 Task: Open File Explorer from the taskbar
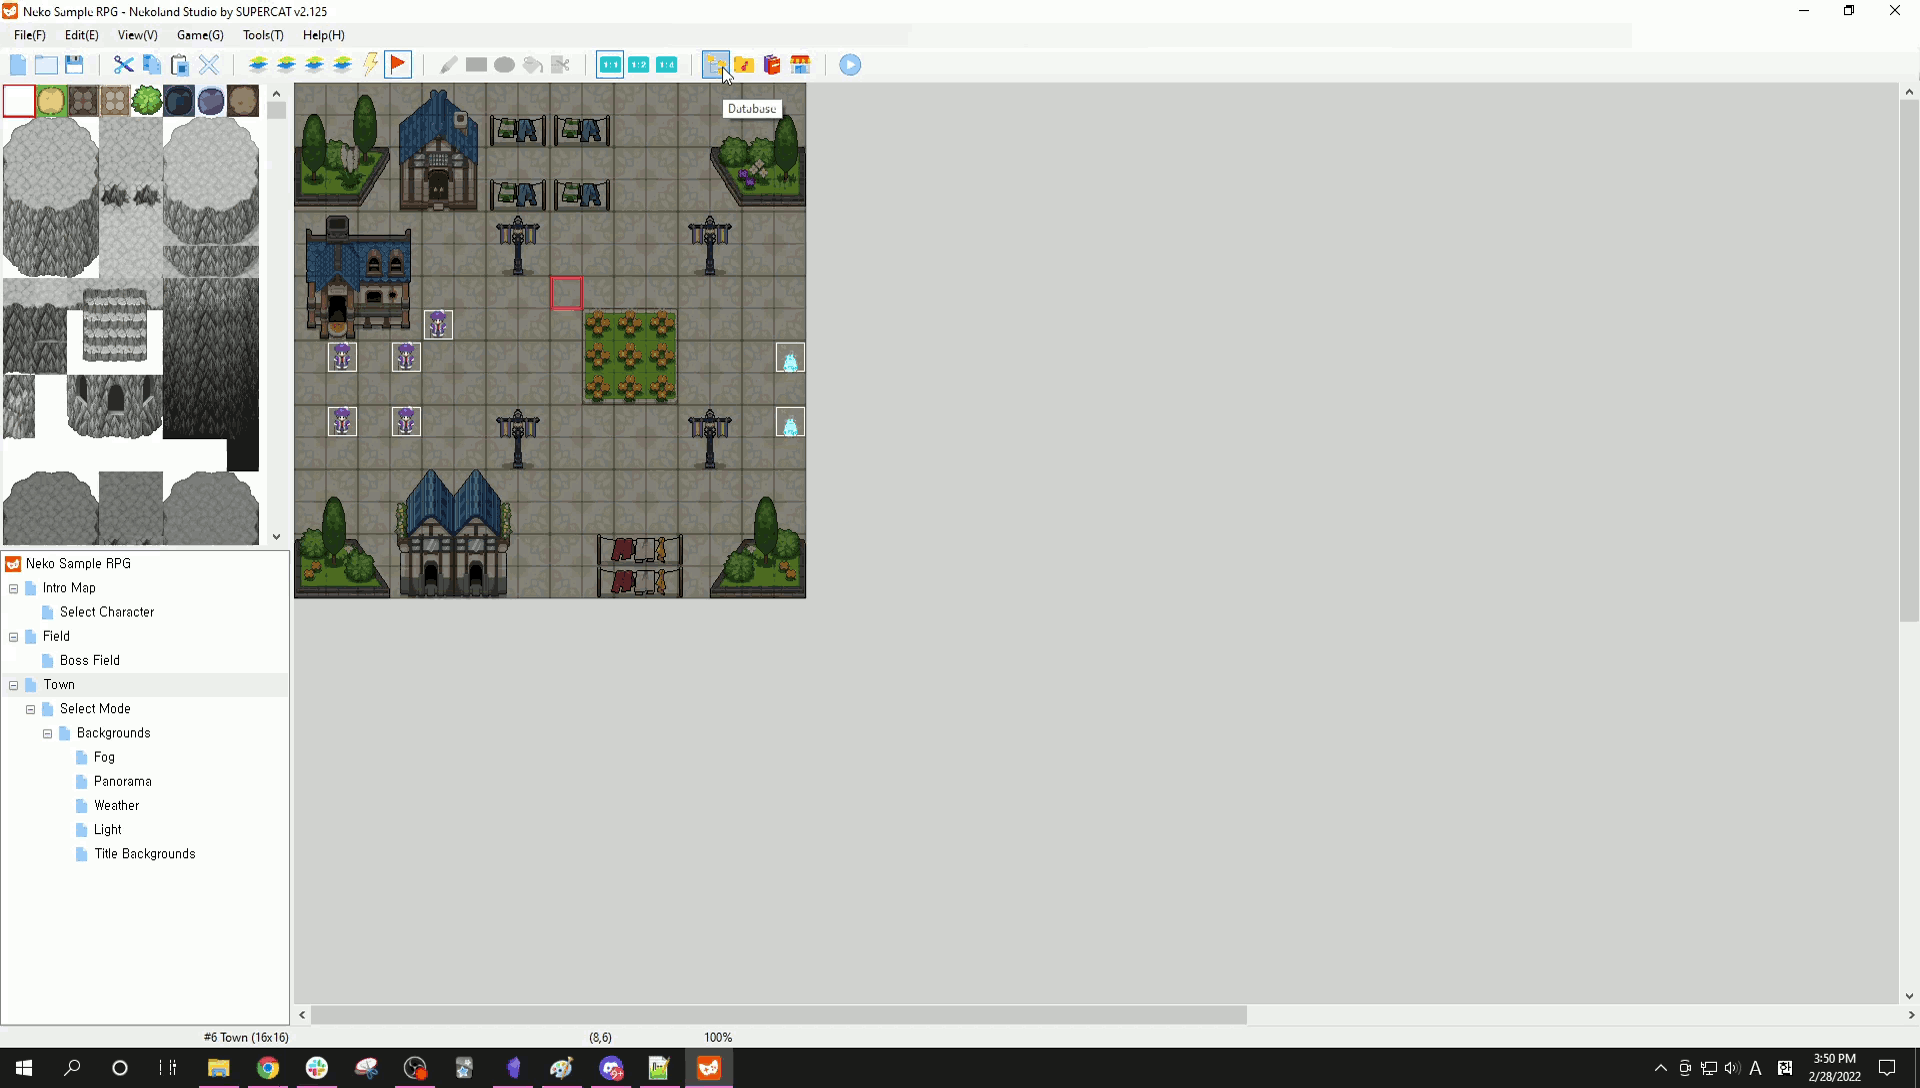(218, 1068)
